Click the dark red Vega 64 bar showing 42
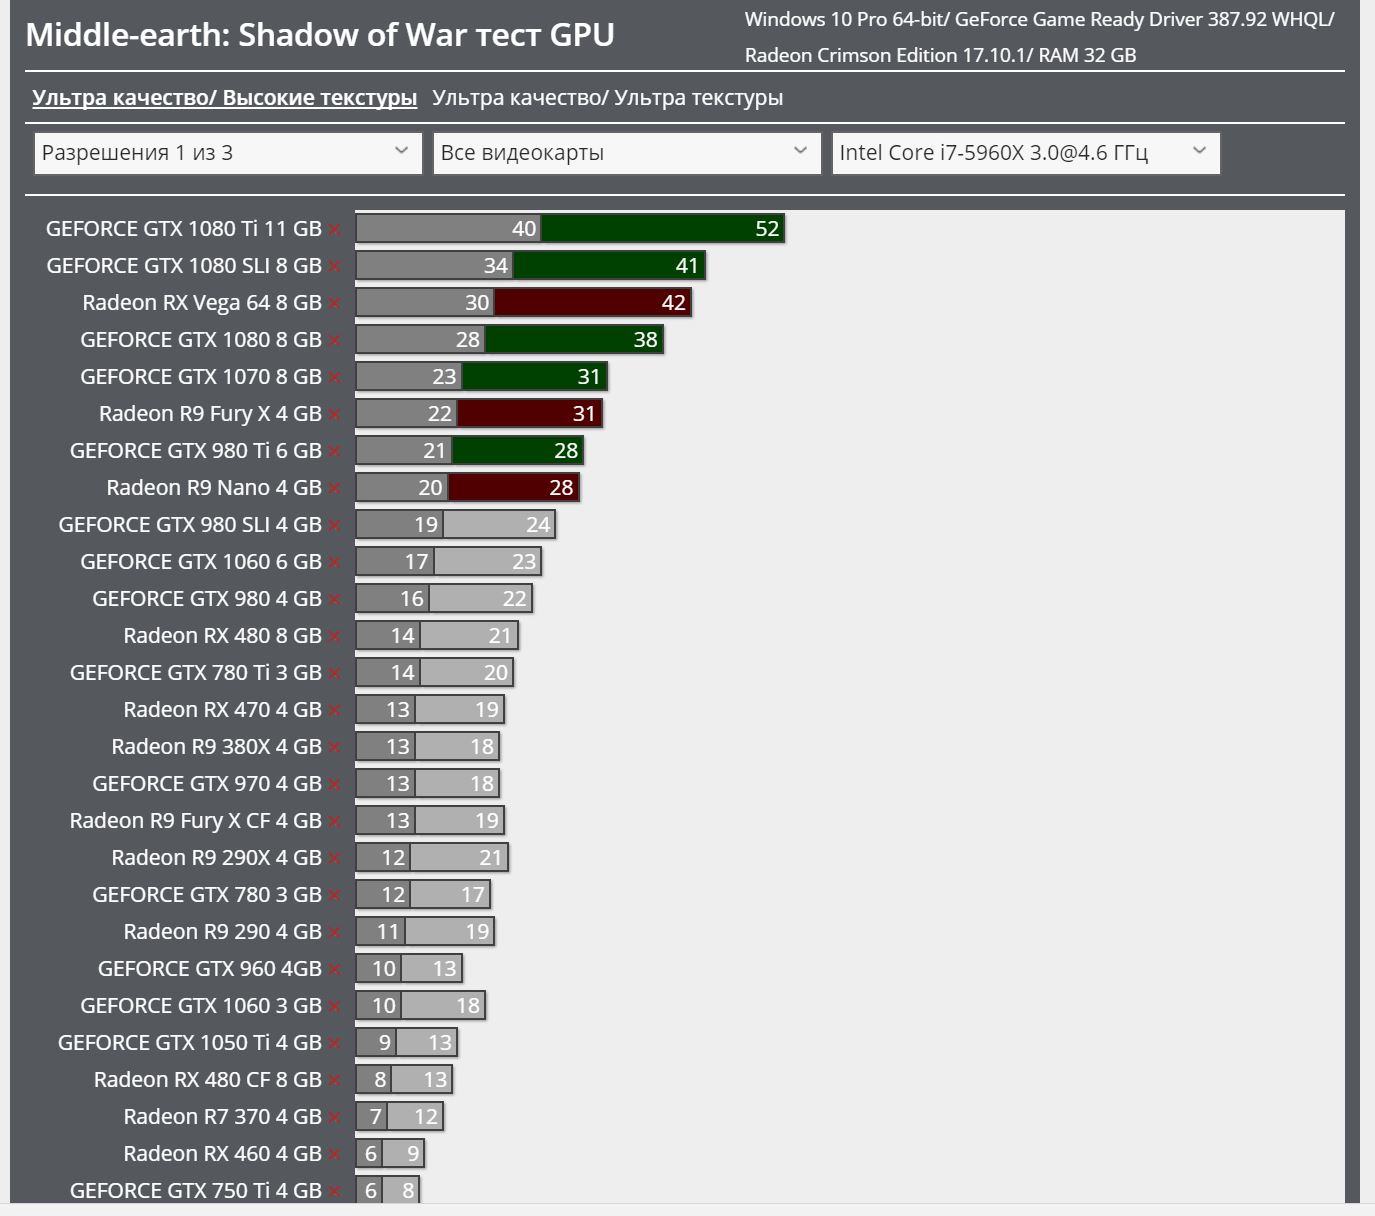The image size is (1375, 1216). (x=591, y=303)
